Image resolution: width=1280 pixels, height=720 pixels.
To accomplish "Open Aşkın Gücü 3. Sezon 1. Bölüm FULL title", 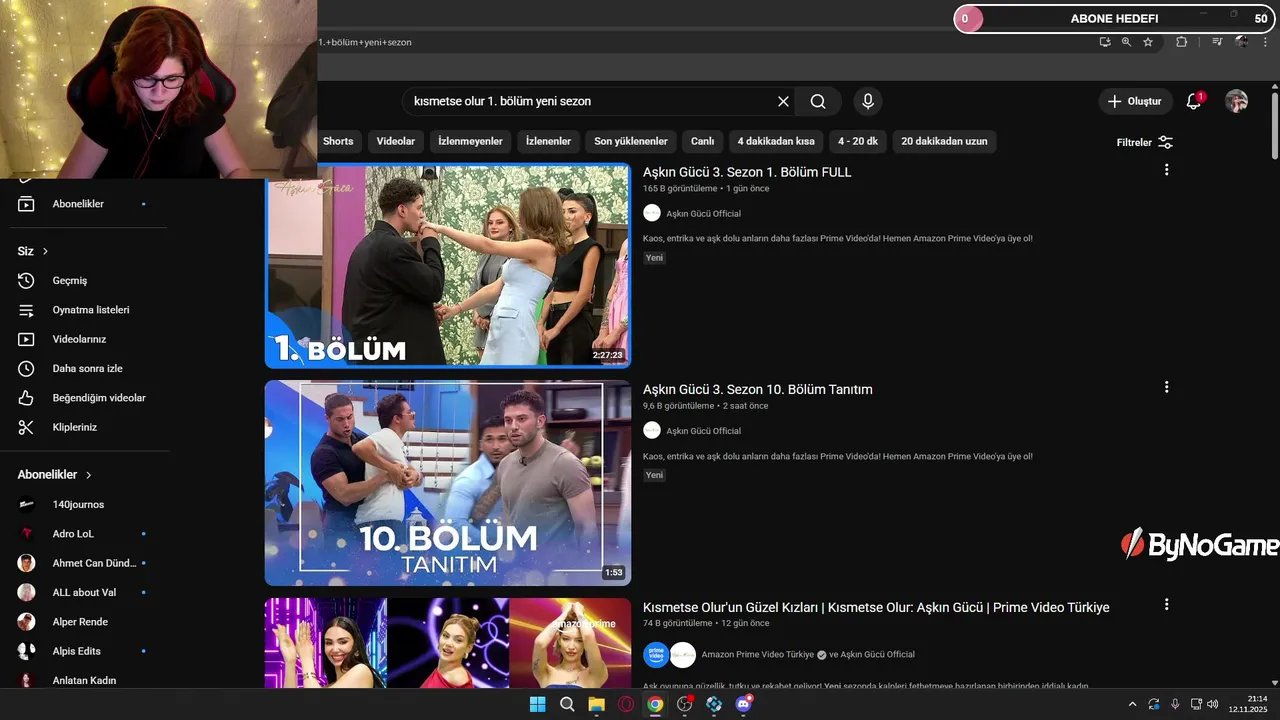I will coord(747,172).
